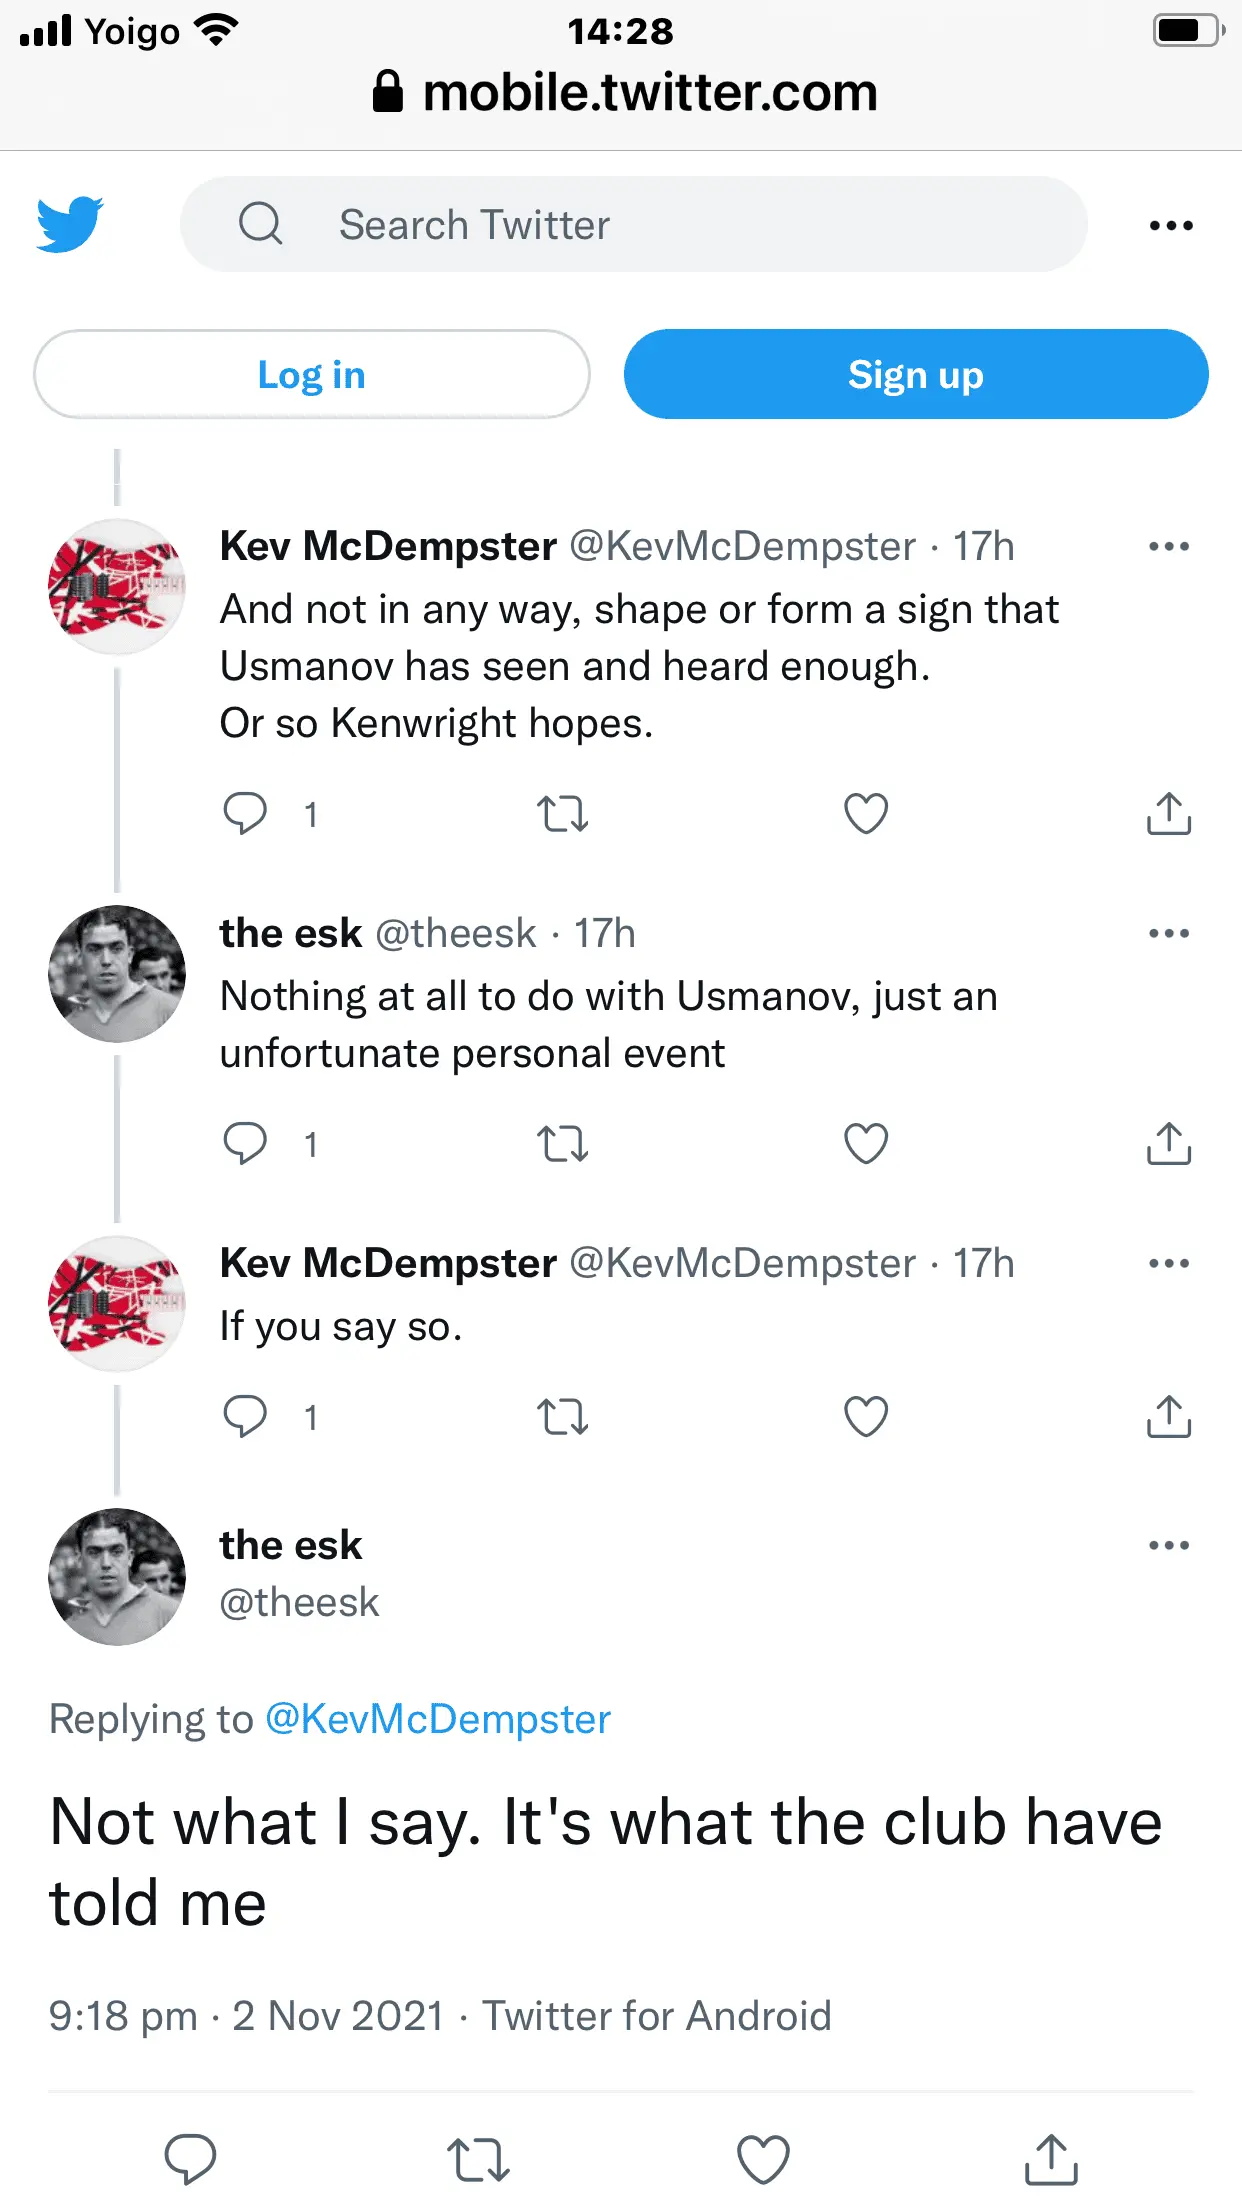Open the @KevMcDempster link in 'Replying to'
Screen dimensions: 1242x2208
[x=437, y=1719]
